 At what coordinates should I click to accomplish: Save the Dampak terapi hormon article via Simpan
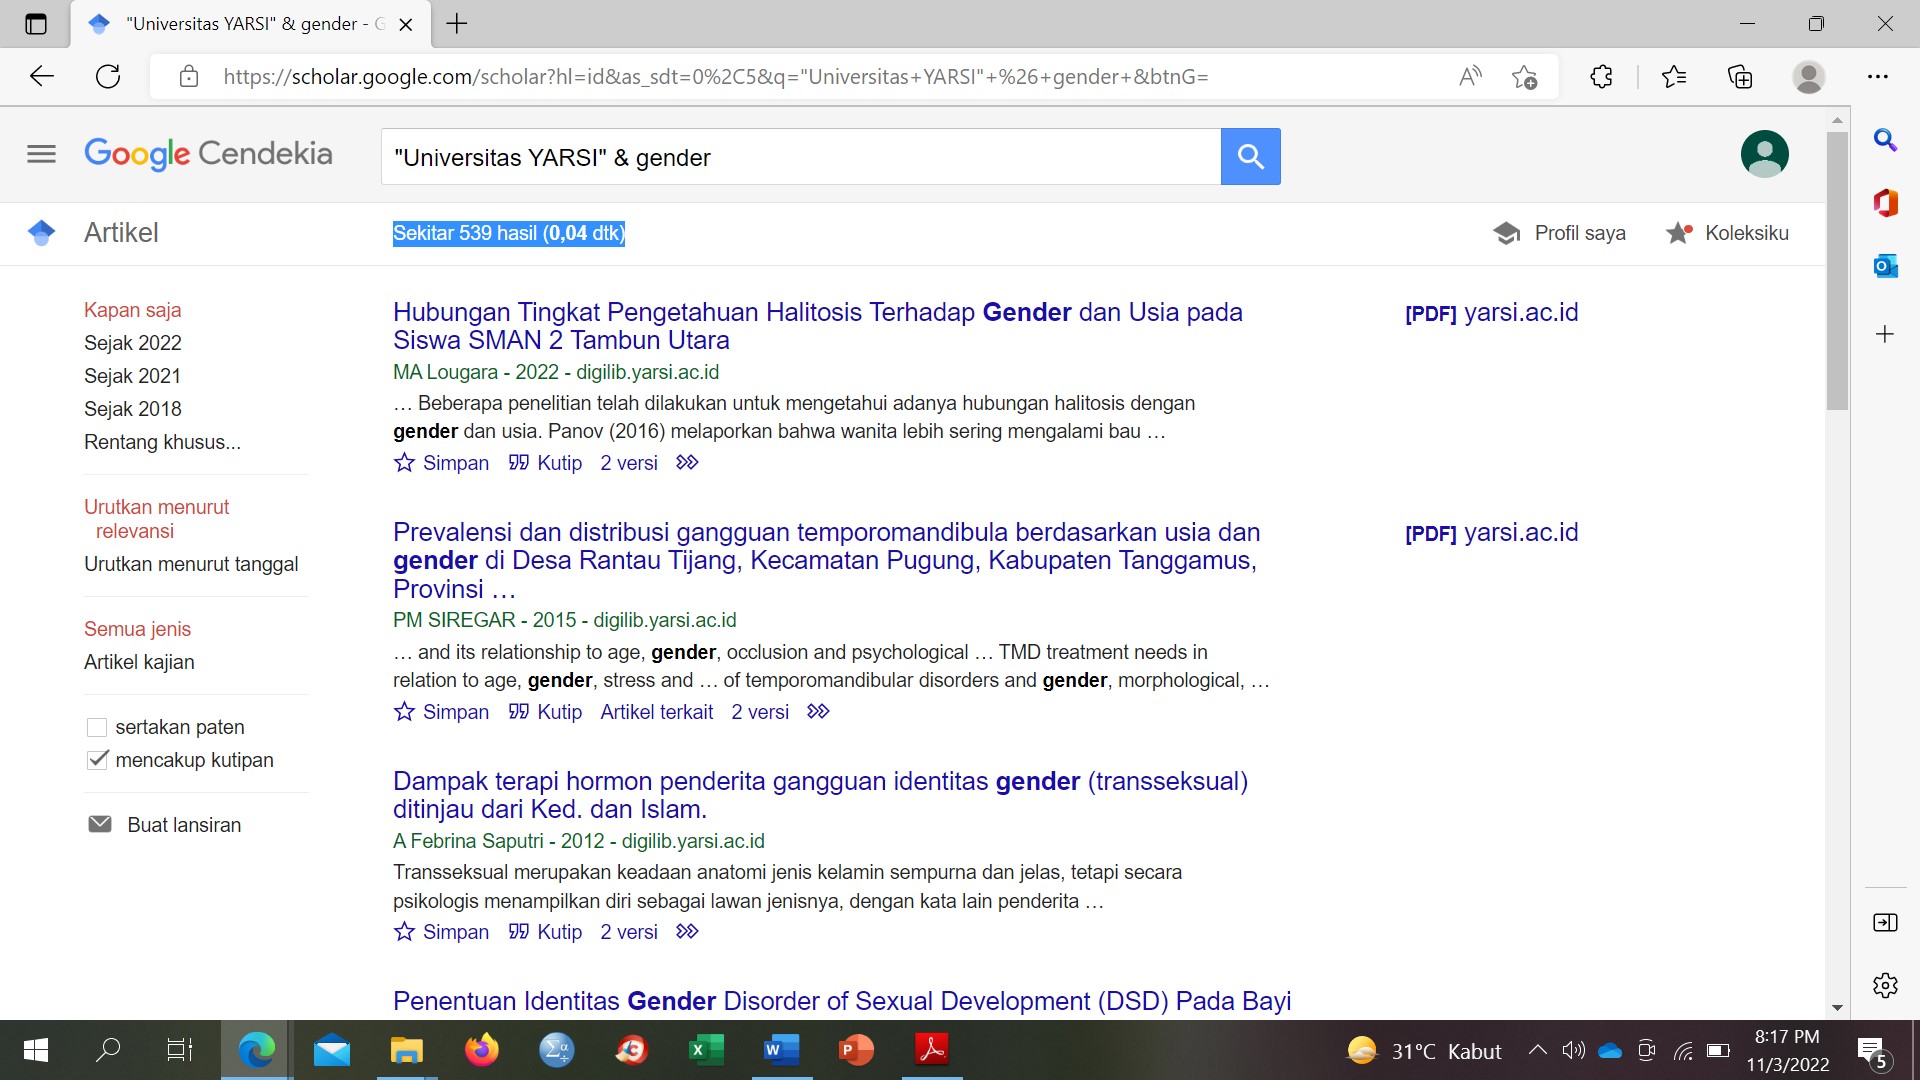(441, 932)
